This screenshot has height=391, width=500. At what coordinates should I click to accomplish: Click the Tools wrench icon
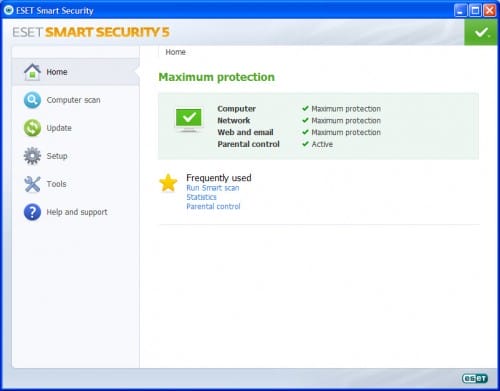click(x=32, y=184)
